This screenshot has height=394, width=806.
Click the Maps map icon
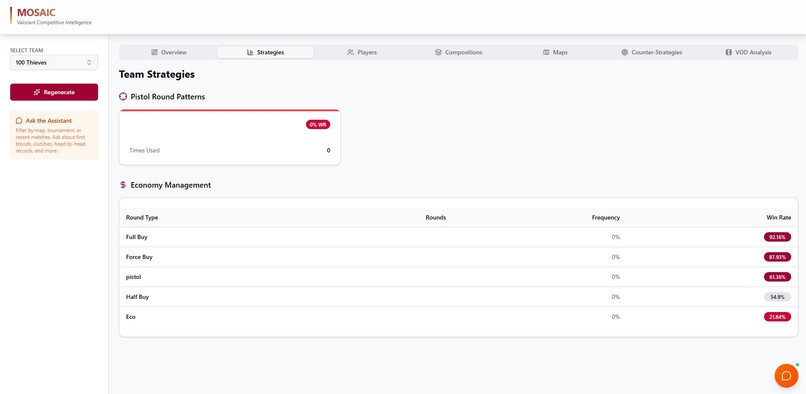546,52
